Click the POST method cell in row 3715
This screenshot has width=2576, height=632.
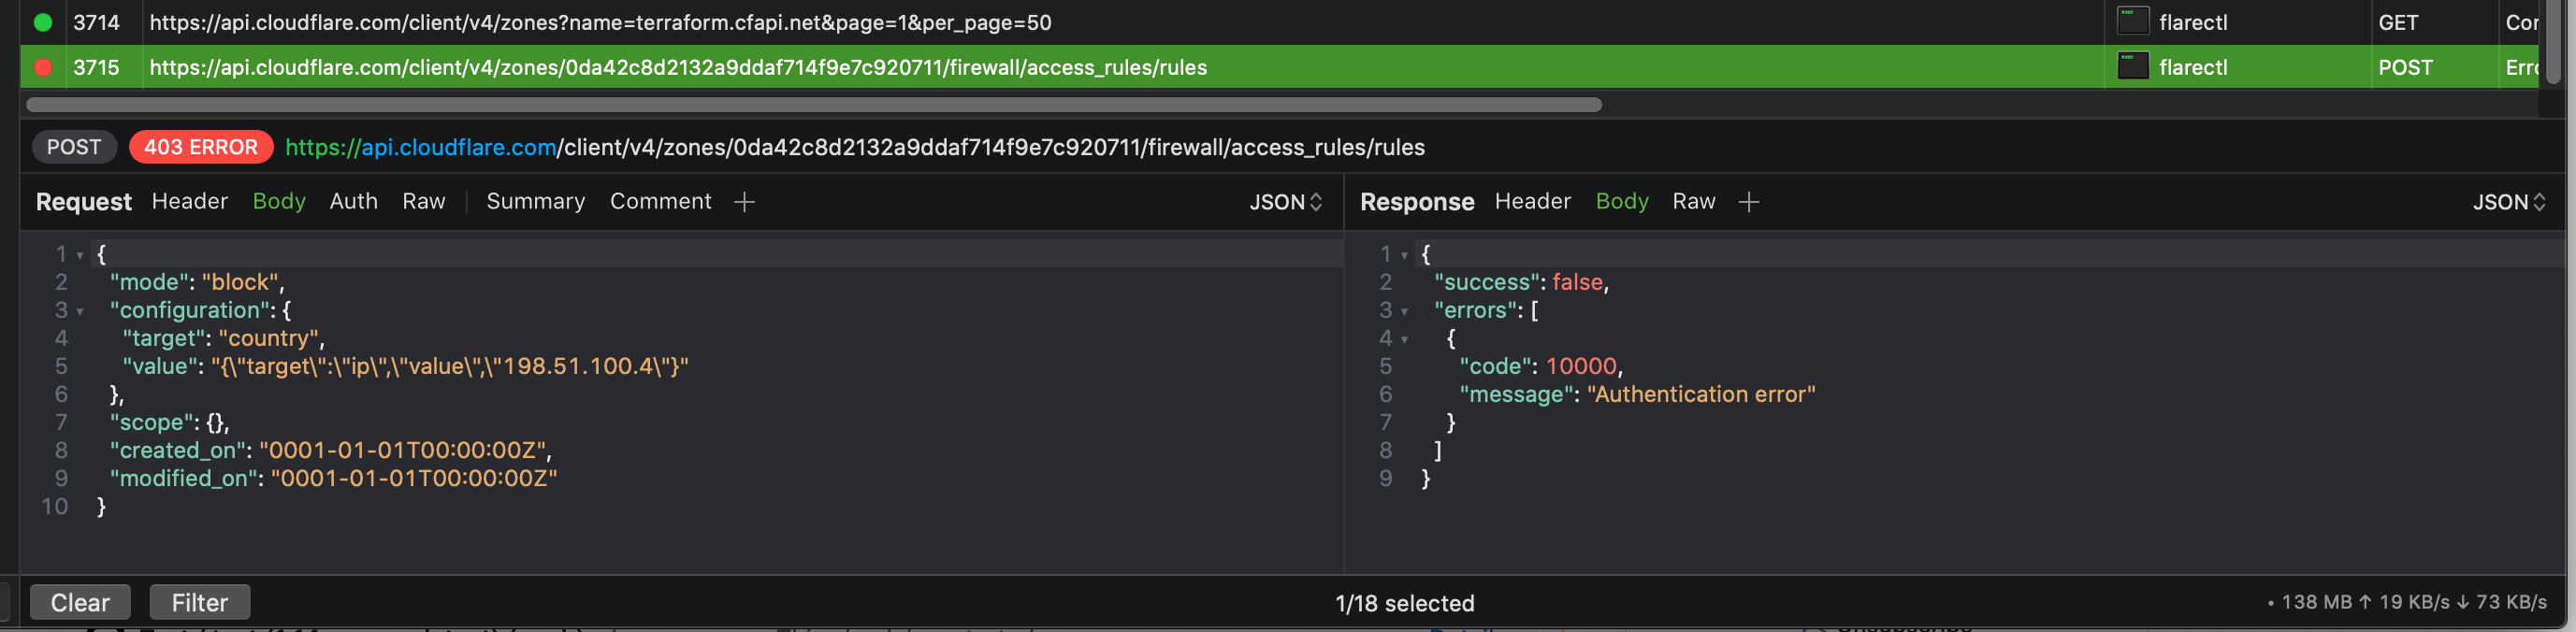coord(2405,67)
